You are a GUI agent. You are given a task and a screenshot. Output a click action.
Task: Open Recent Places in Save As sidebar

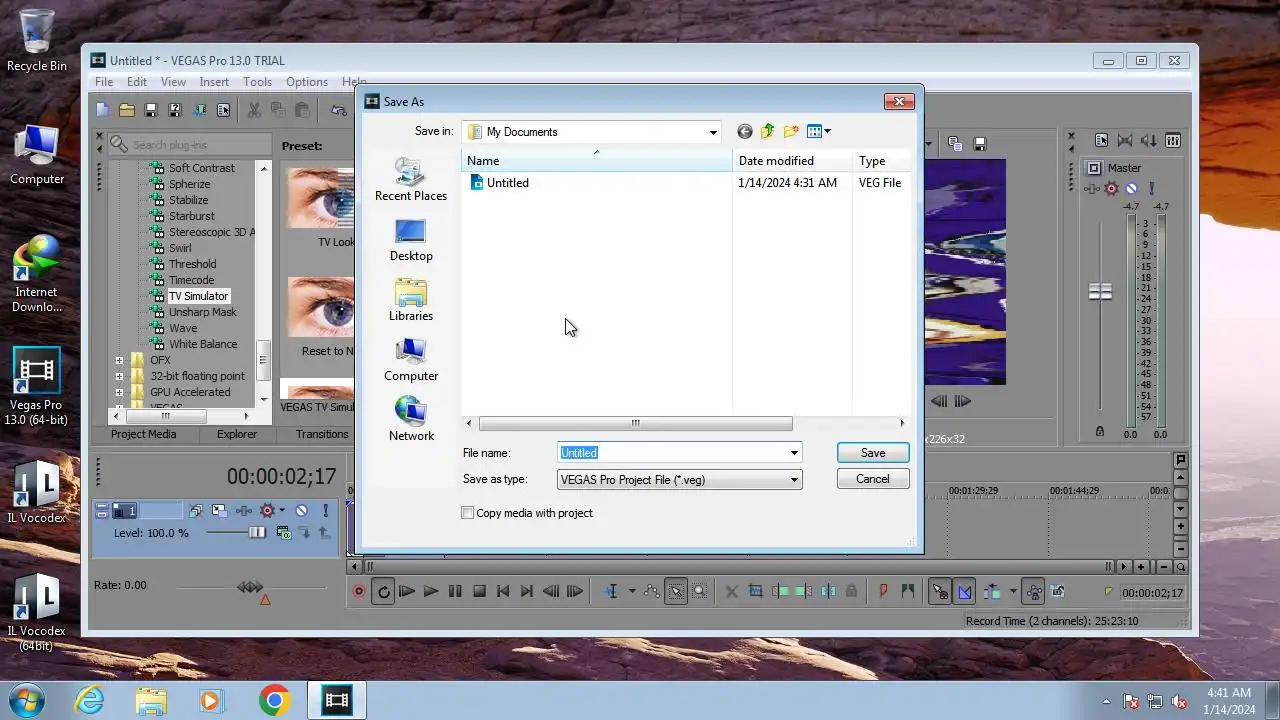click(x=411, y=180)
